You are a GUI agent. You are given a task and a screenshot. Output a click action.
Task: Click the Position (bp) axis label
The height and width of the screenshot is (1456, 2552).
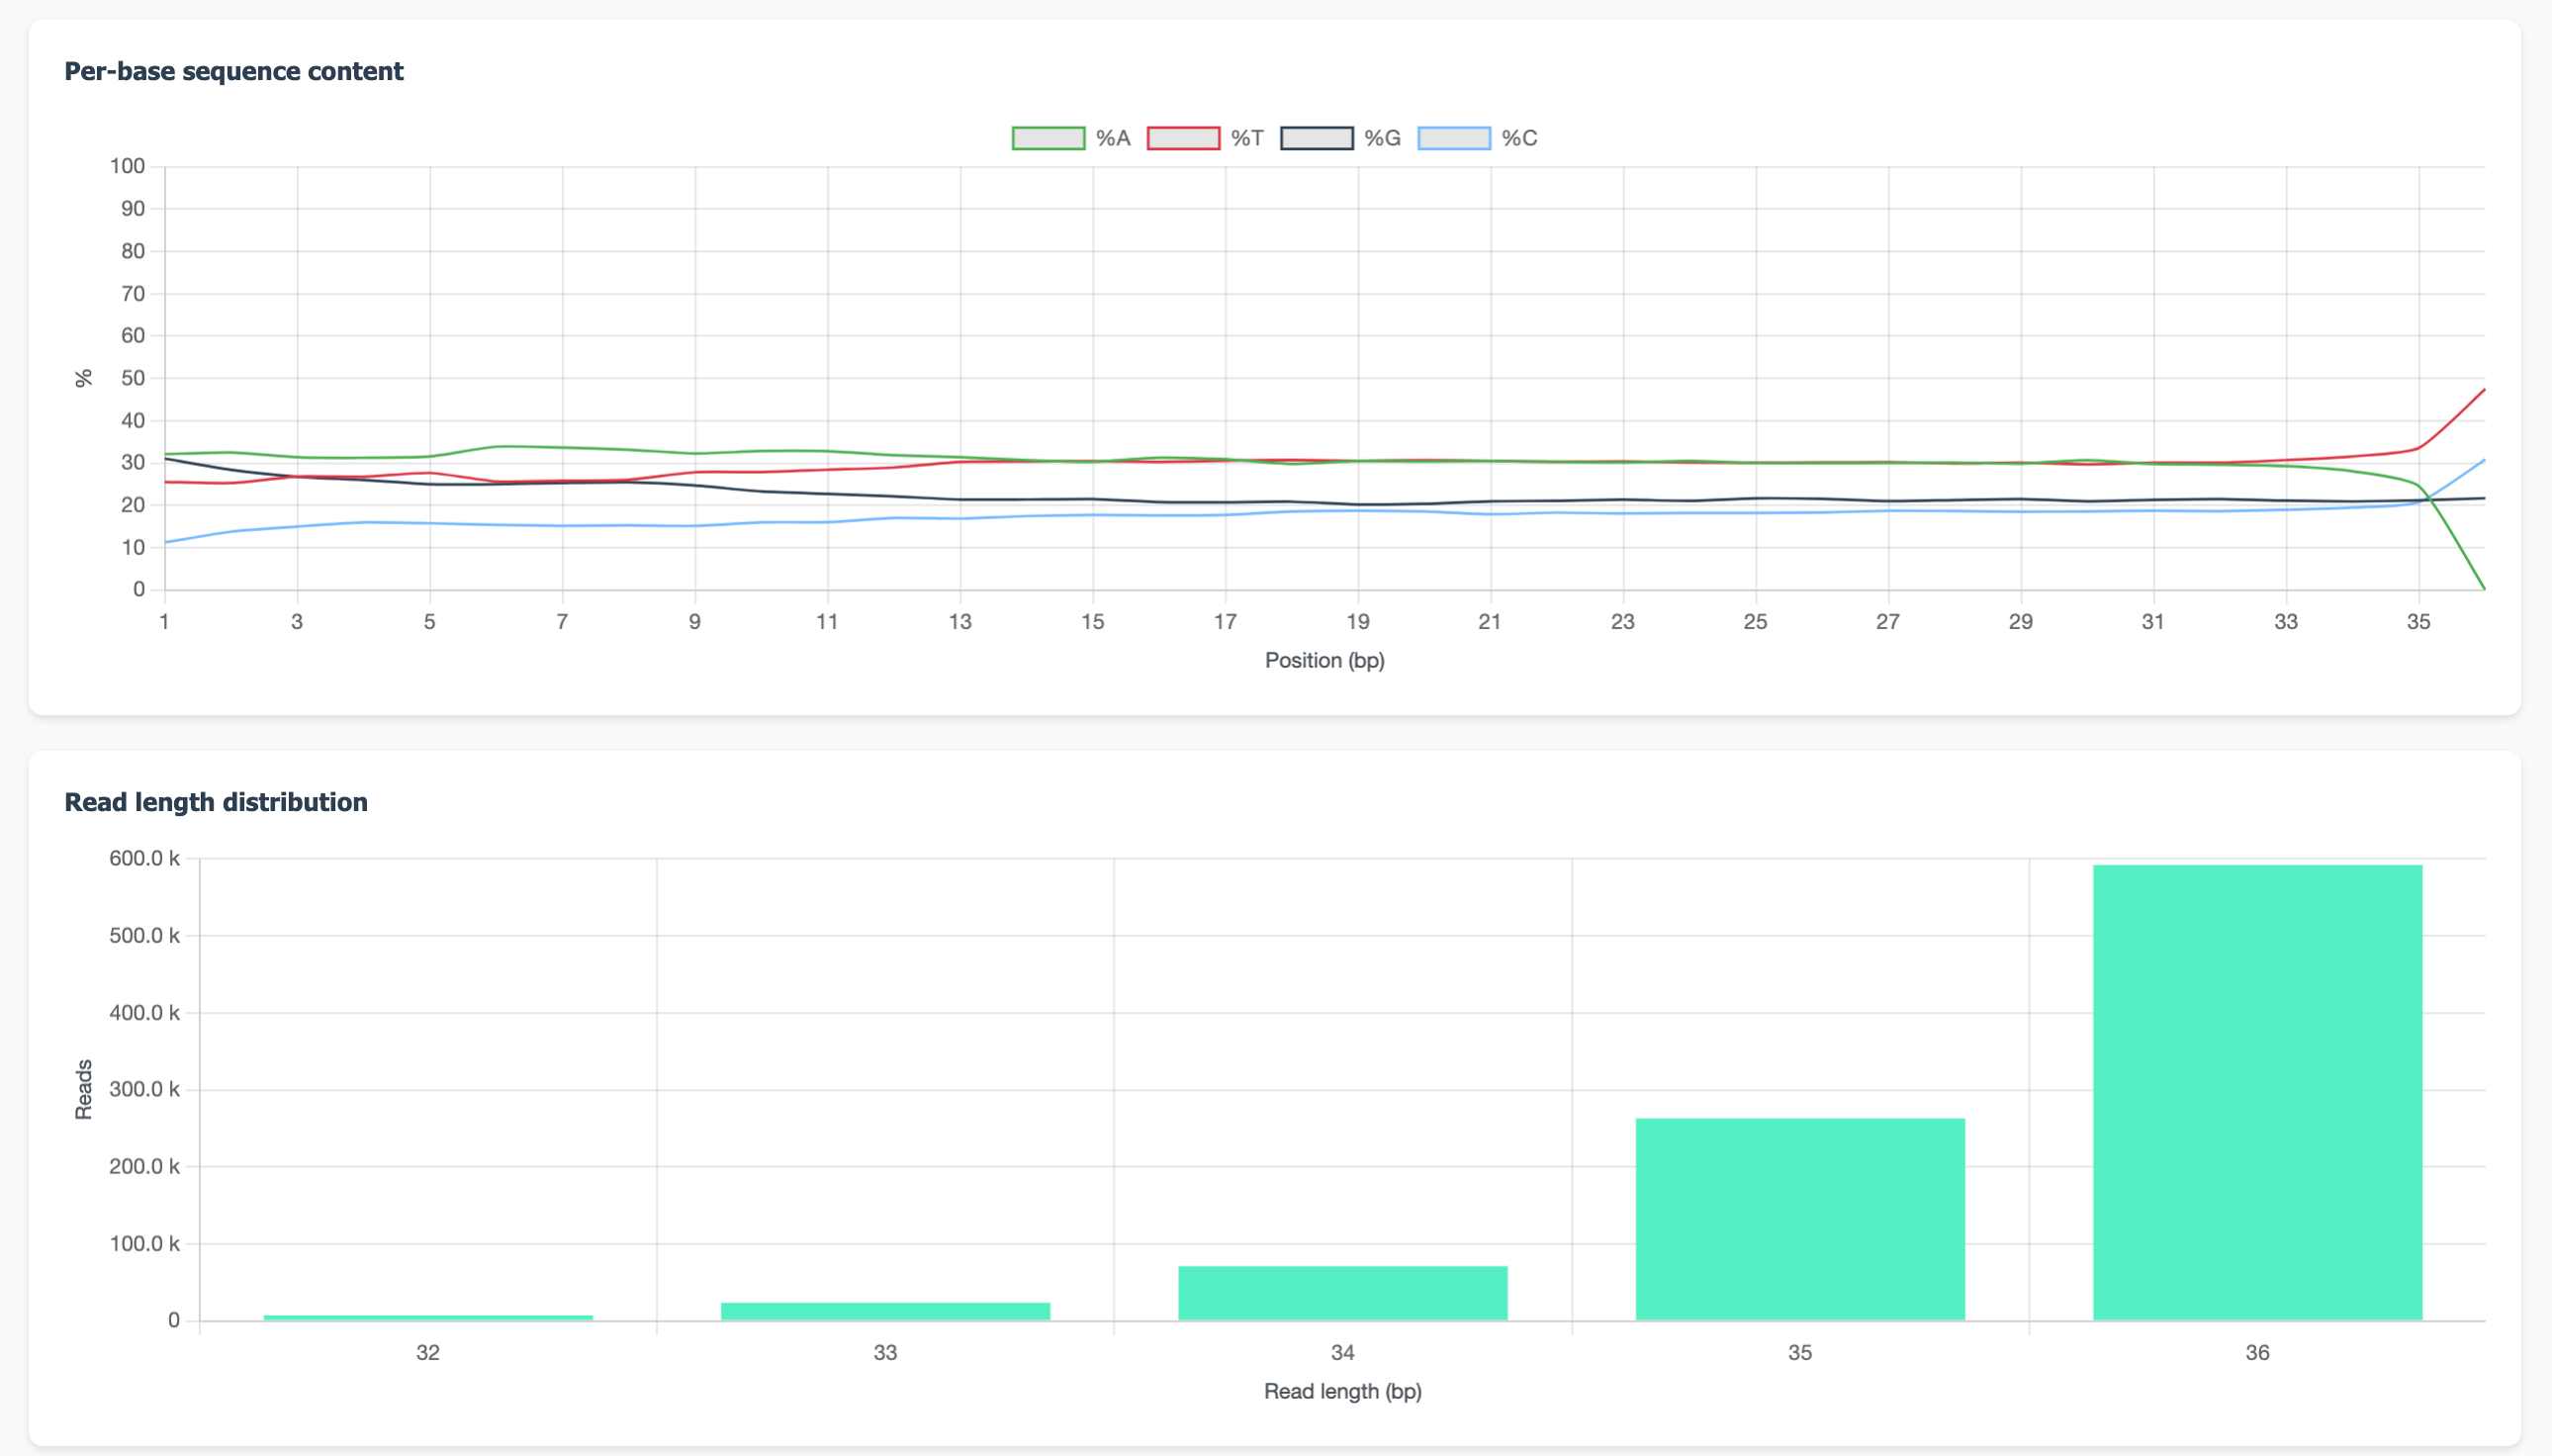[x=1324, y=660]
